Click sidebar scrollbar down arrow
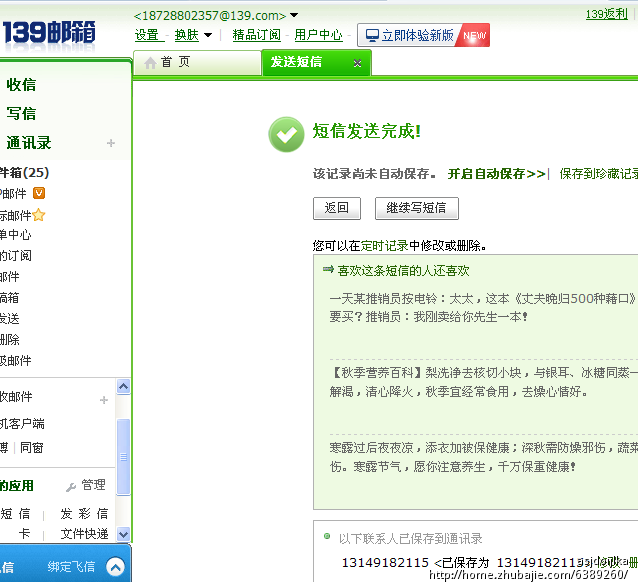The width and height of the screenshot is (638, 582). [123, 534]
